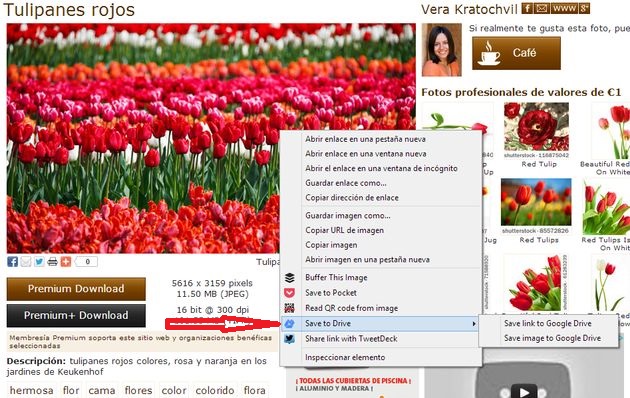
Task: Click the QR code icon in context menu
Action: coord(289,308)
